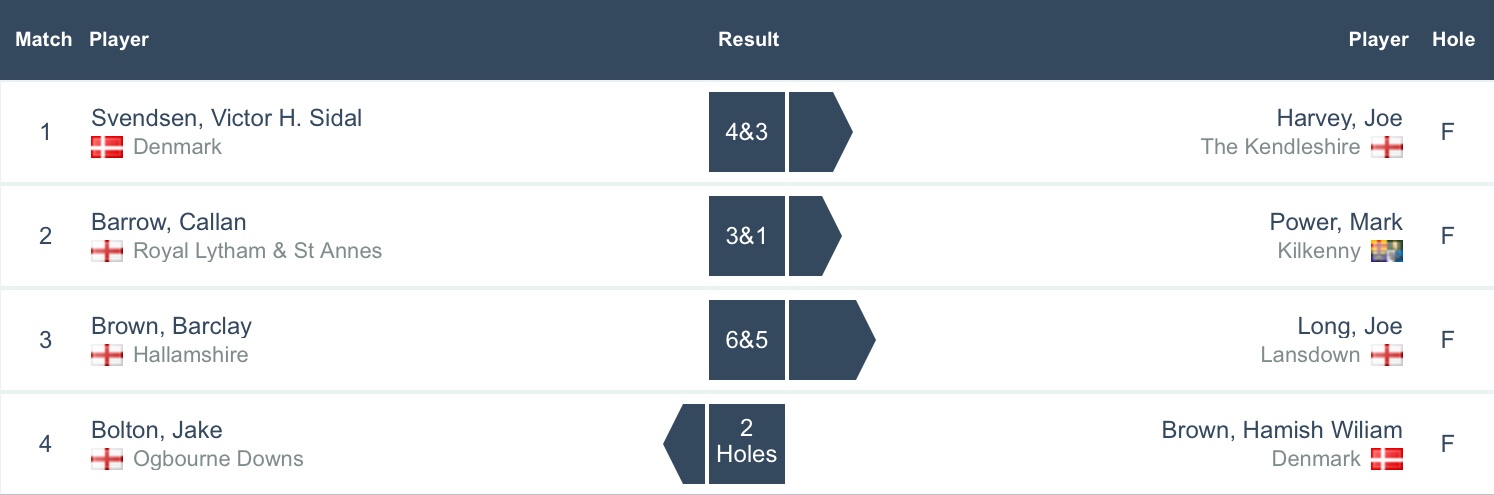Image resolution: width=1494 pixels, height=495 pixels.
Task: Select player Harvey, Joe
Action: 1339,118
